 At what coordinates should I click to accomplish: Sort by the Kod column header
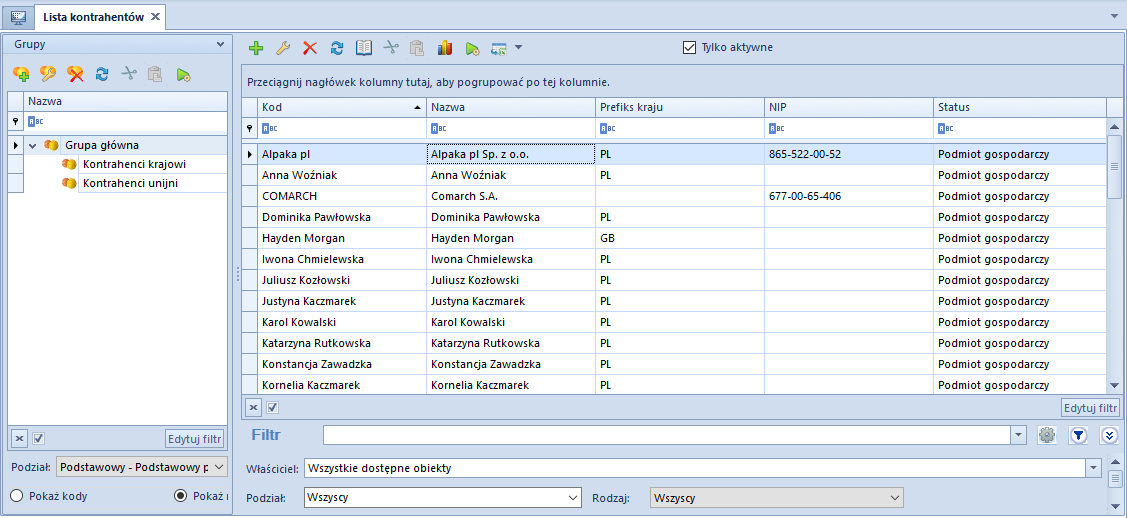tap(342, 107)
